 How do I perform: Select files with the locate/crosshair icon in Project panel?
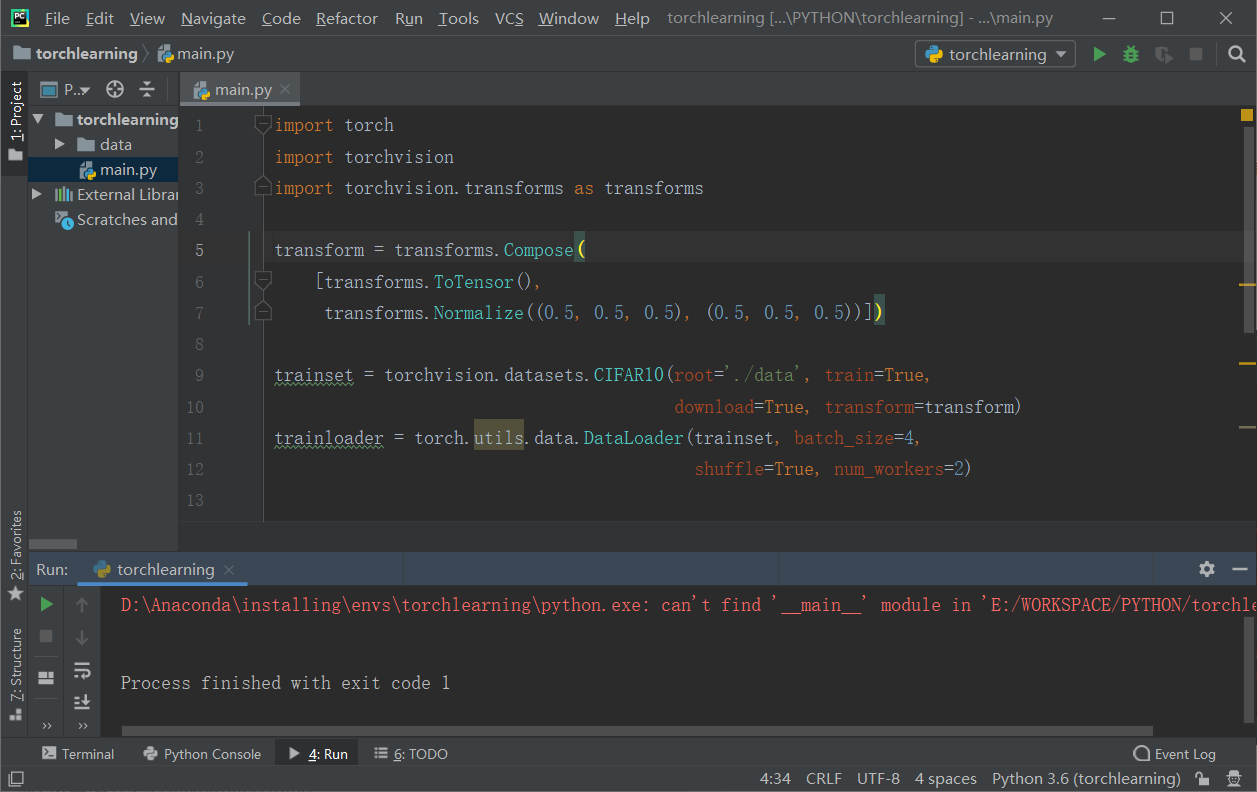click(x=114, y=89)
